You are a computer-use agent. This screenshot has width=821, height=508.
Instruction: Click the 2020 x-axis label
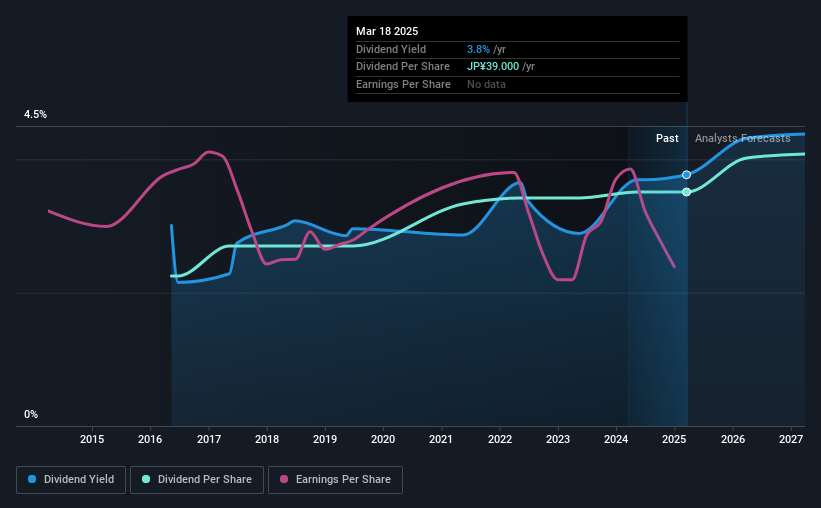click(x=383, y=439)
